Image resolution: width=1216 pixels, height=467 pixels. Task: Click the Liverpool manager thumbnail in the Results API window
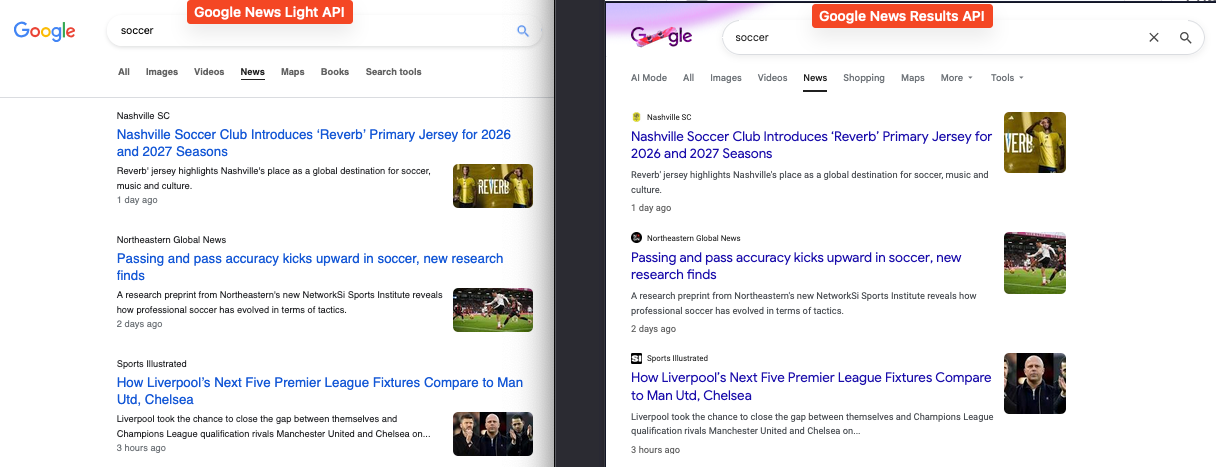(x=1035, y=384)
